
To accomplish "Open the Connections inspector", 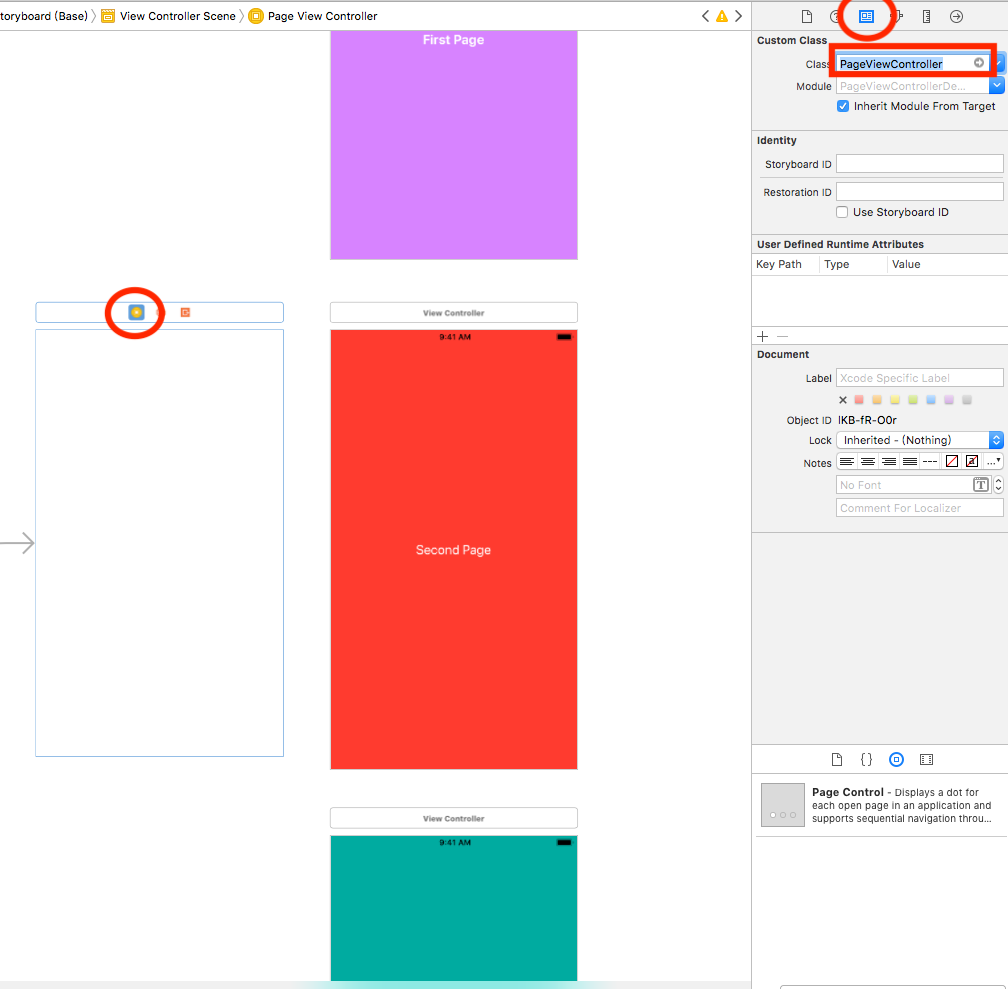I will 957,16.
